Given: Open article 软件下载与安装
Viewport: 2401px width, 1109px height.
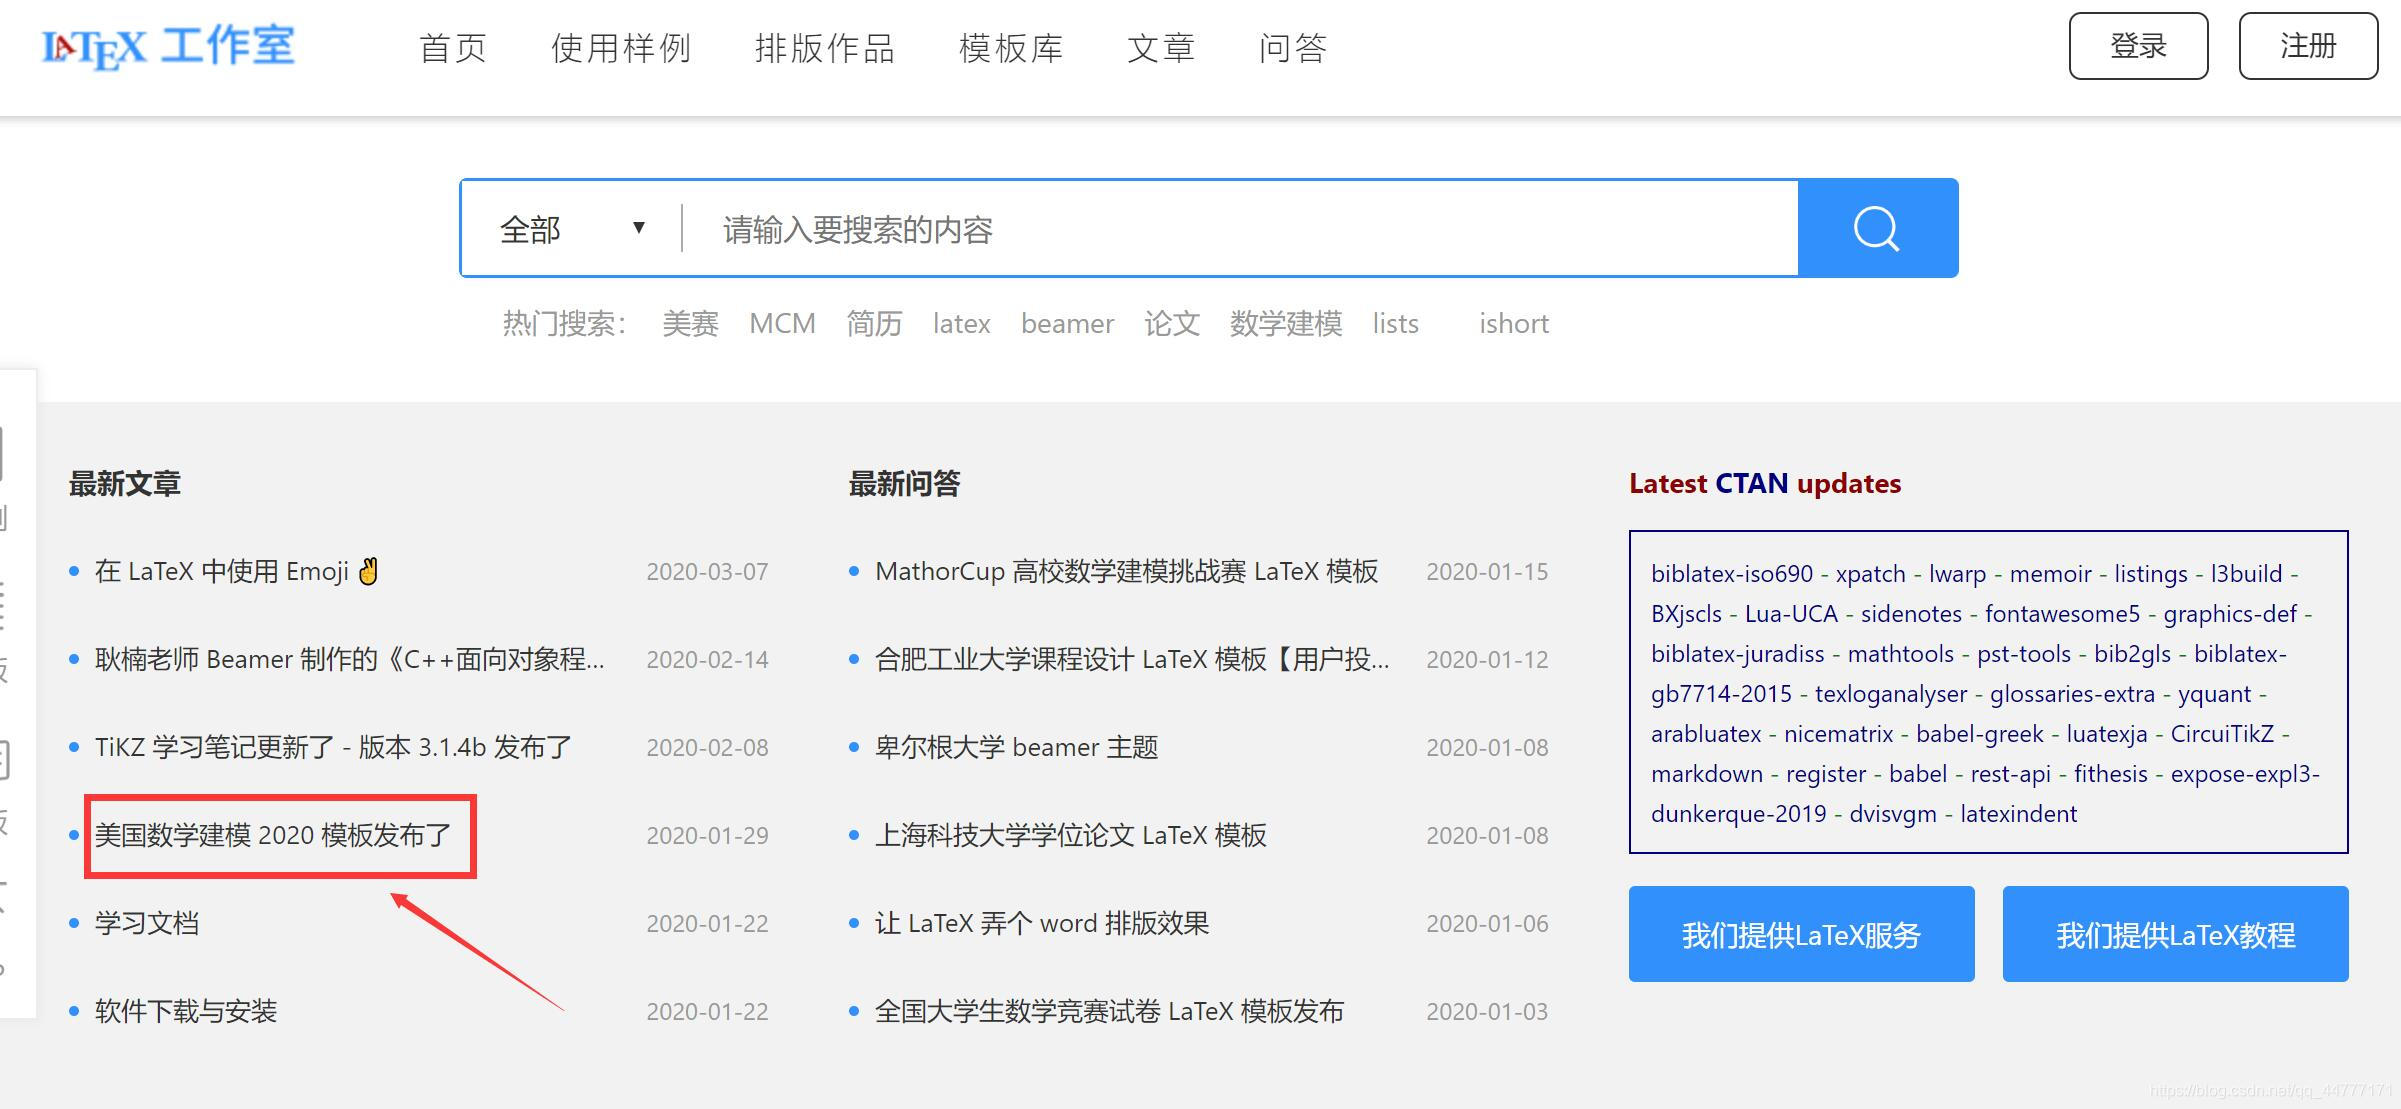Looking at the screenshot, I should 186,1011.
